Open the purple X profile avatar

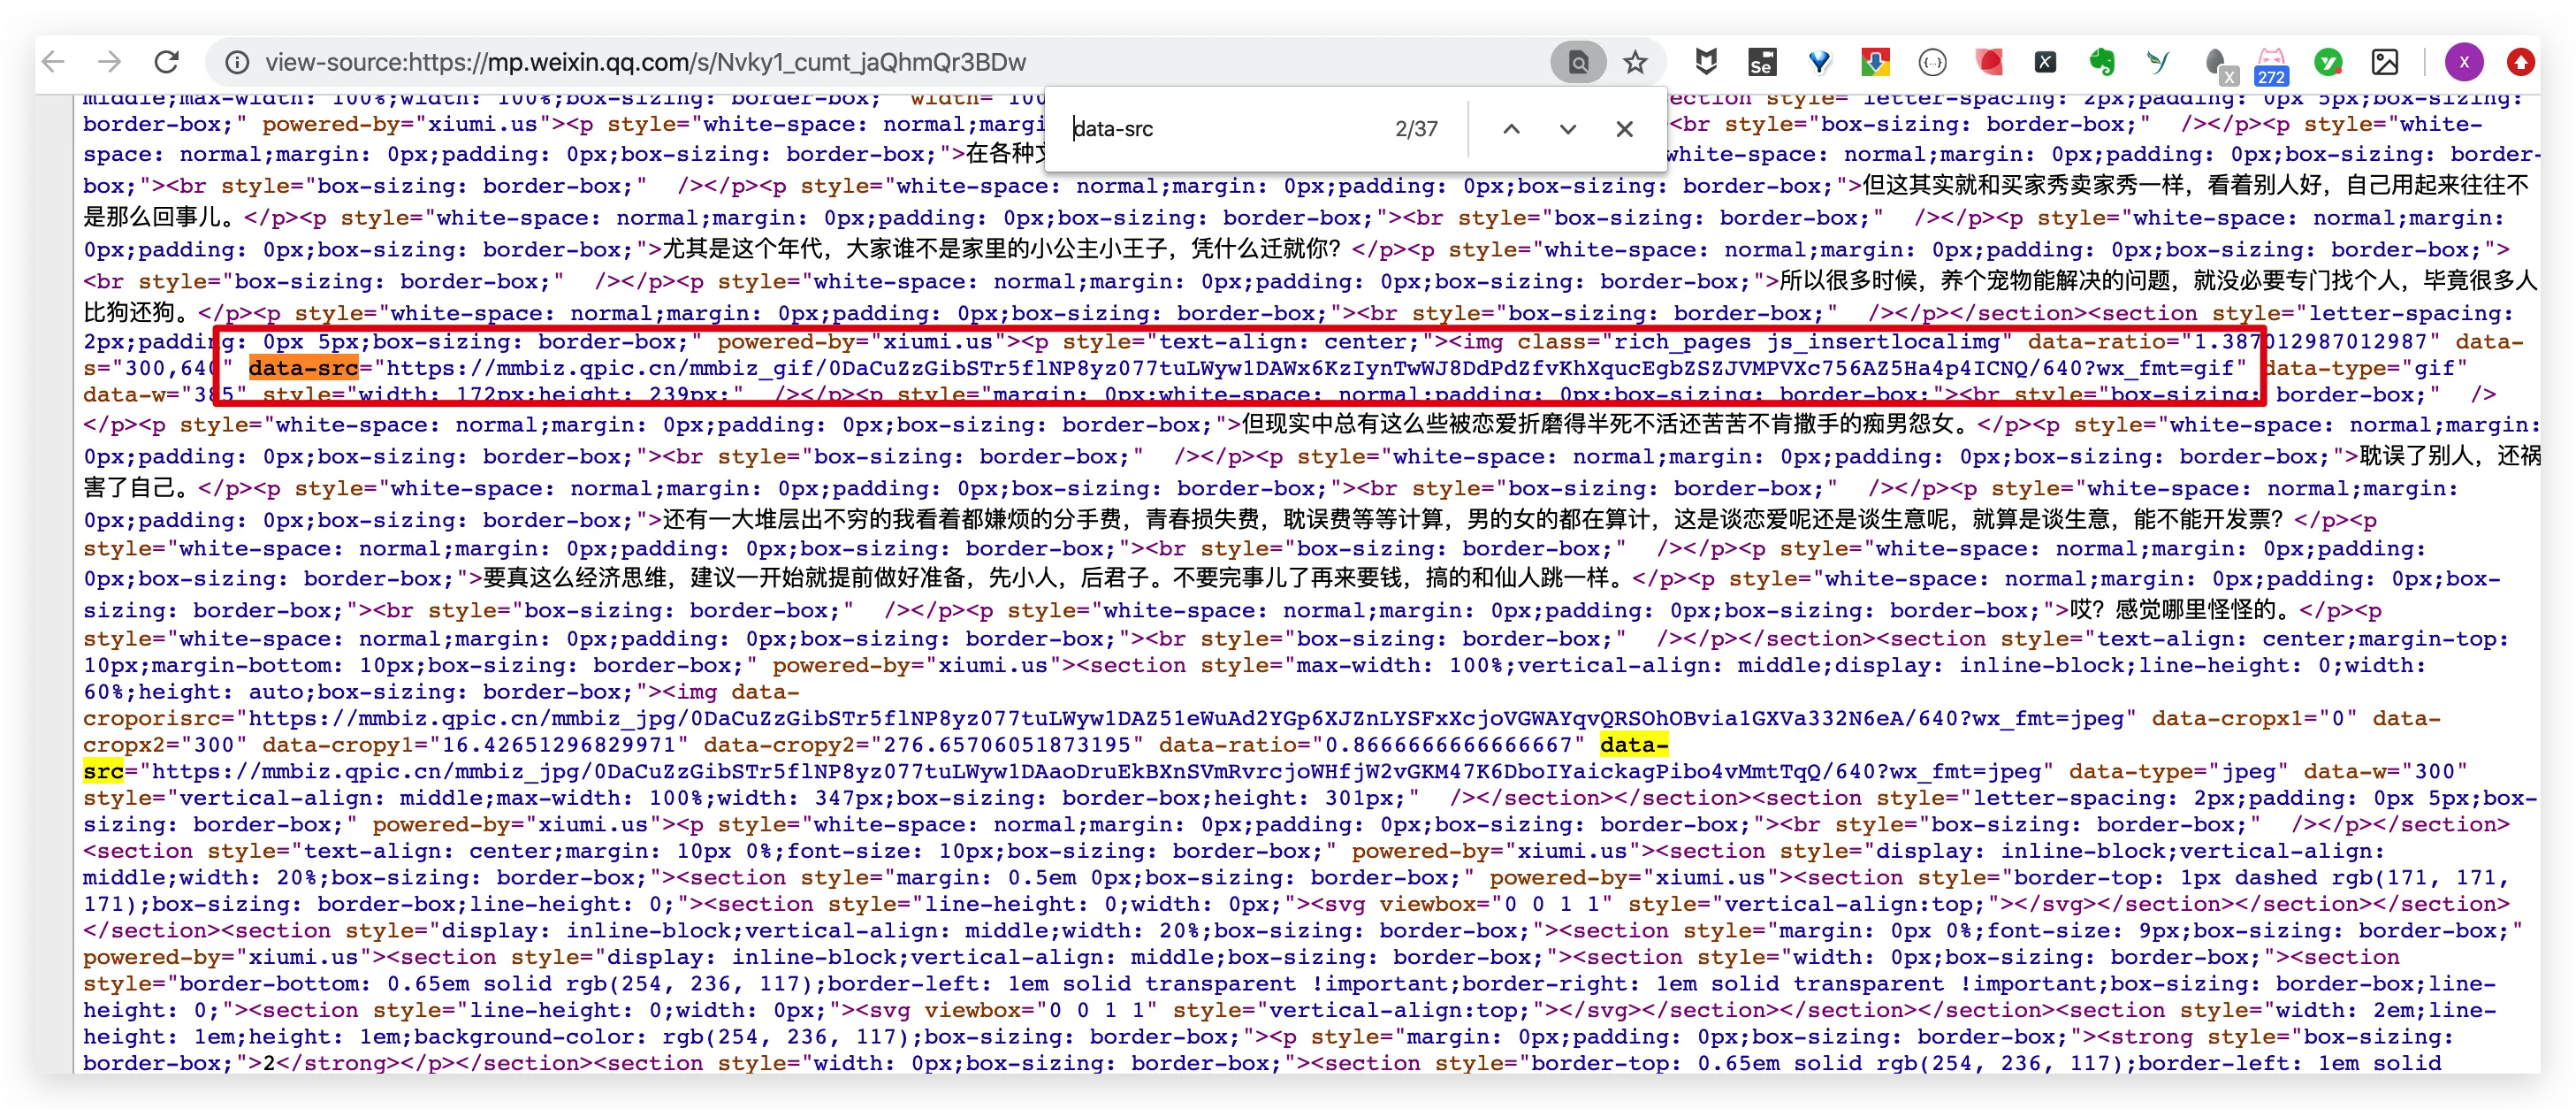point(2464,63)
